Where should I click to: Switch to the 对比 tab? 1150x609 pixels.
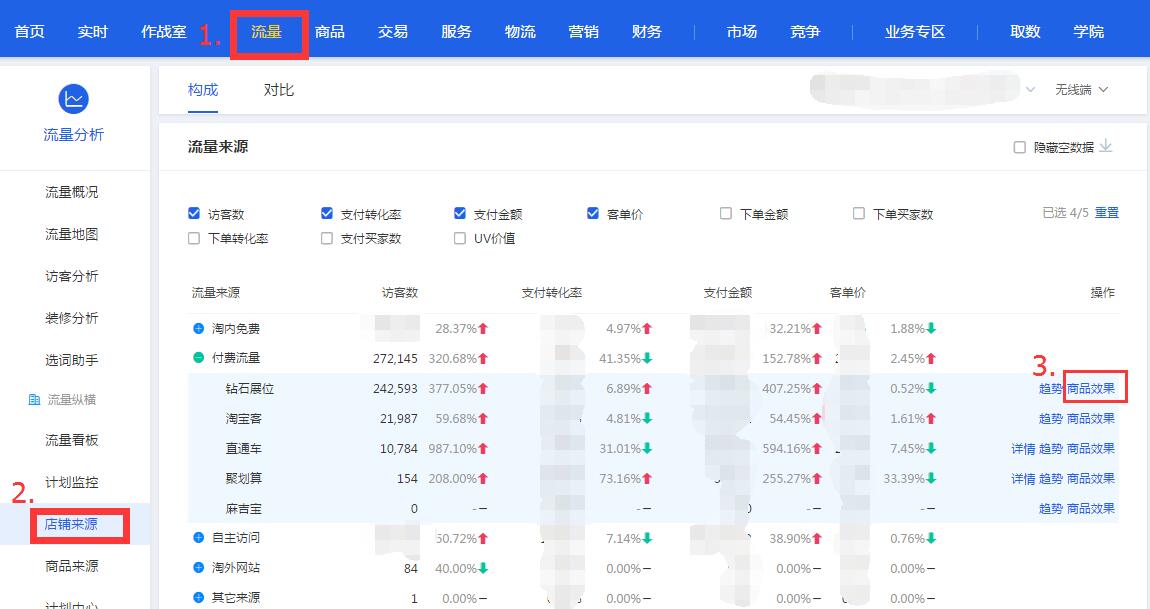coord(279,90)
